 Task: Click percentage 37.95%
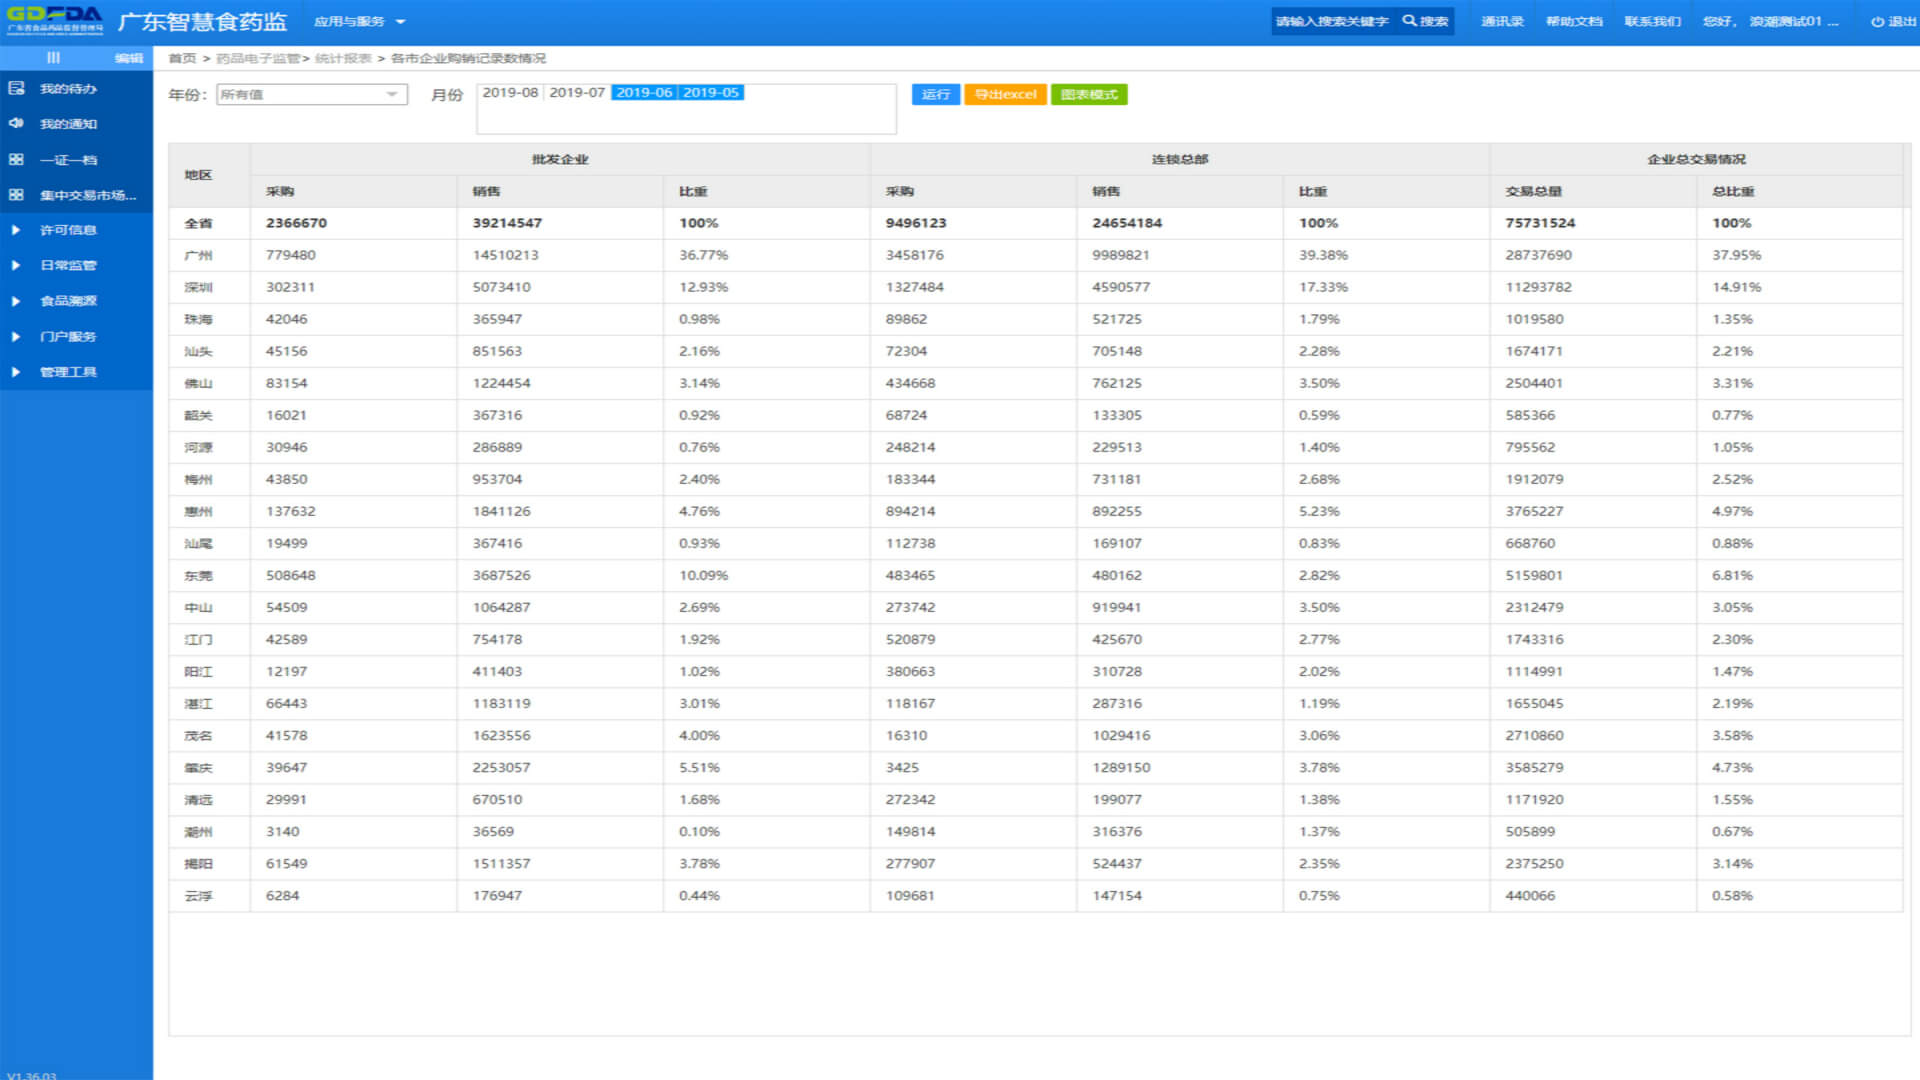pyautogui.click(x=1736, y=255)
